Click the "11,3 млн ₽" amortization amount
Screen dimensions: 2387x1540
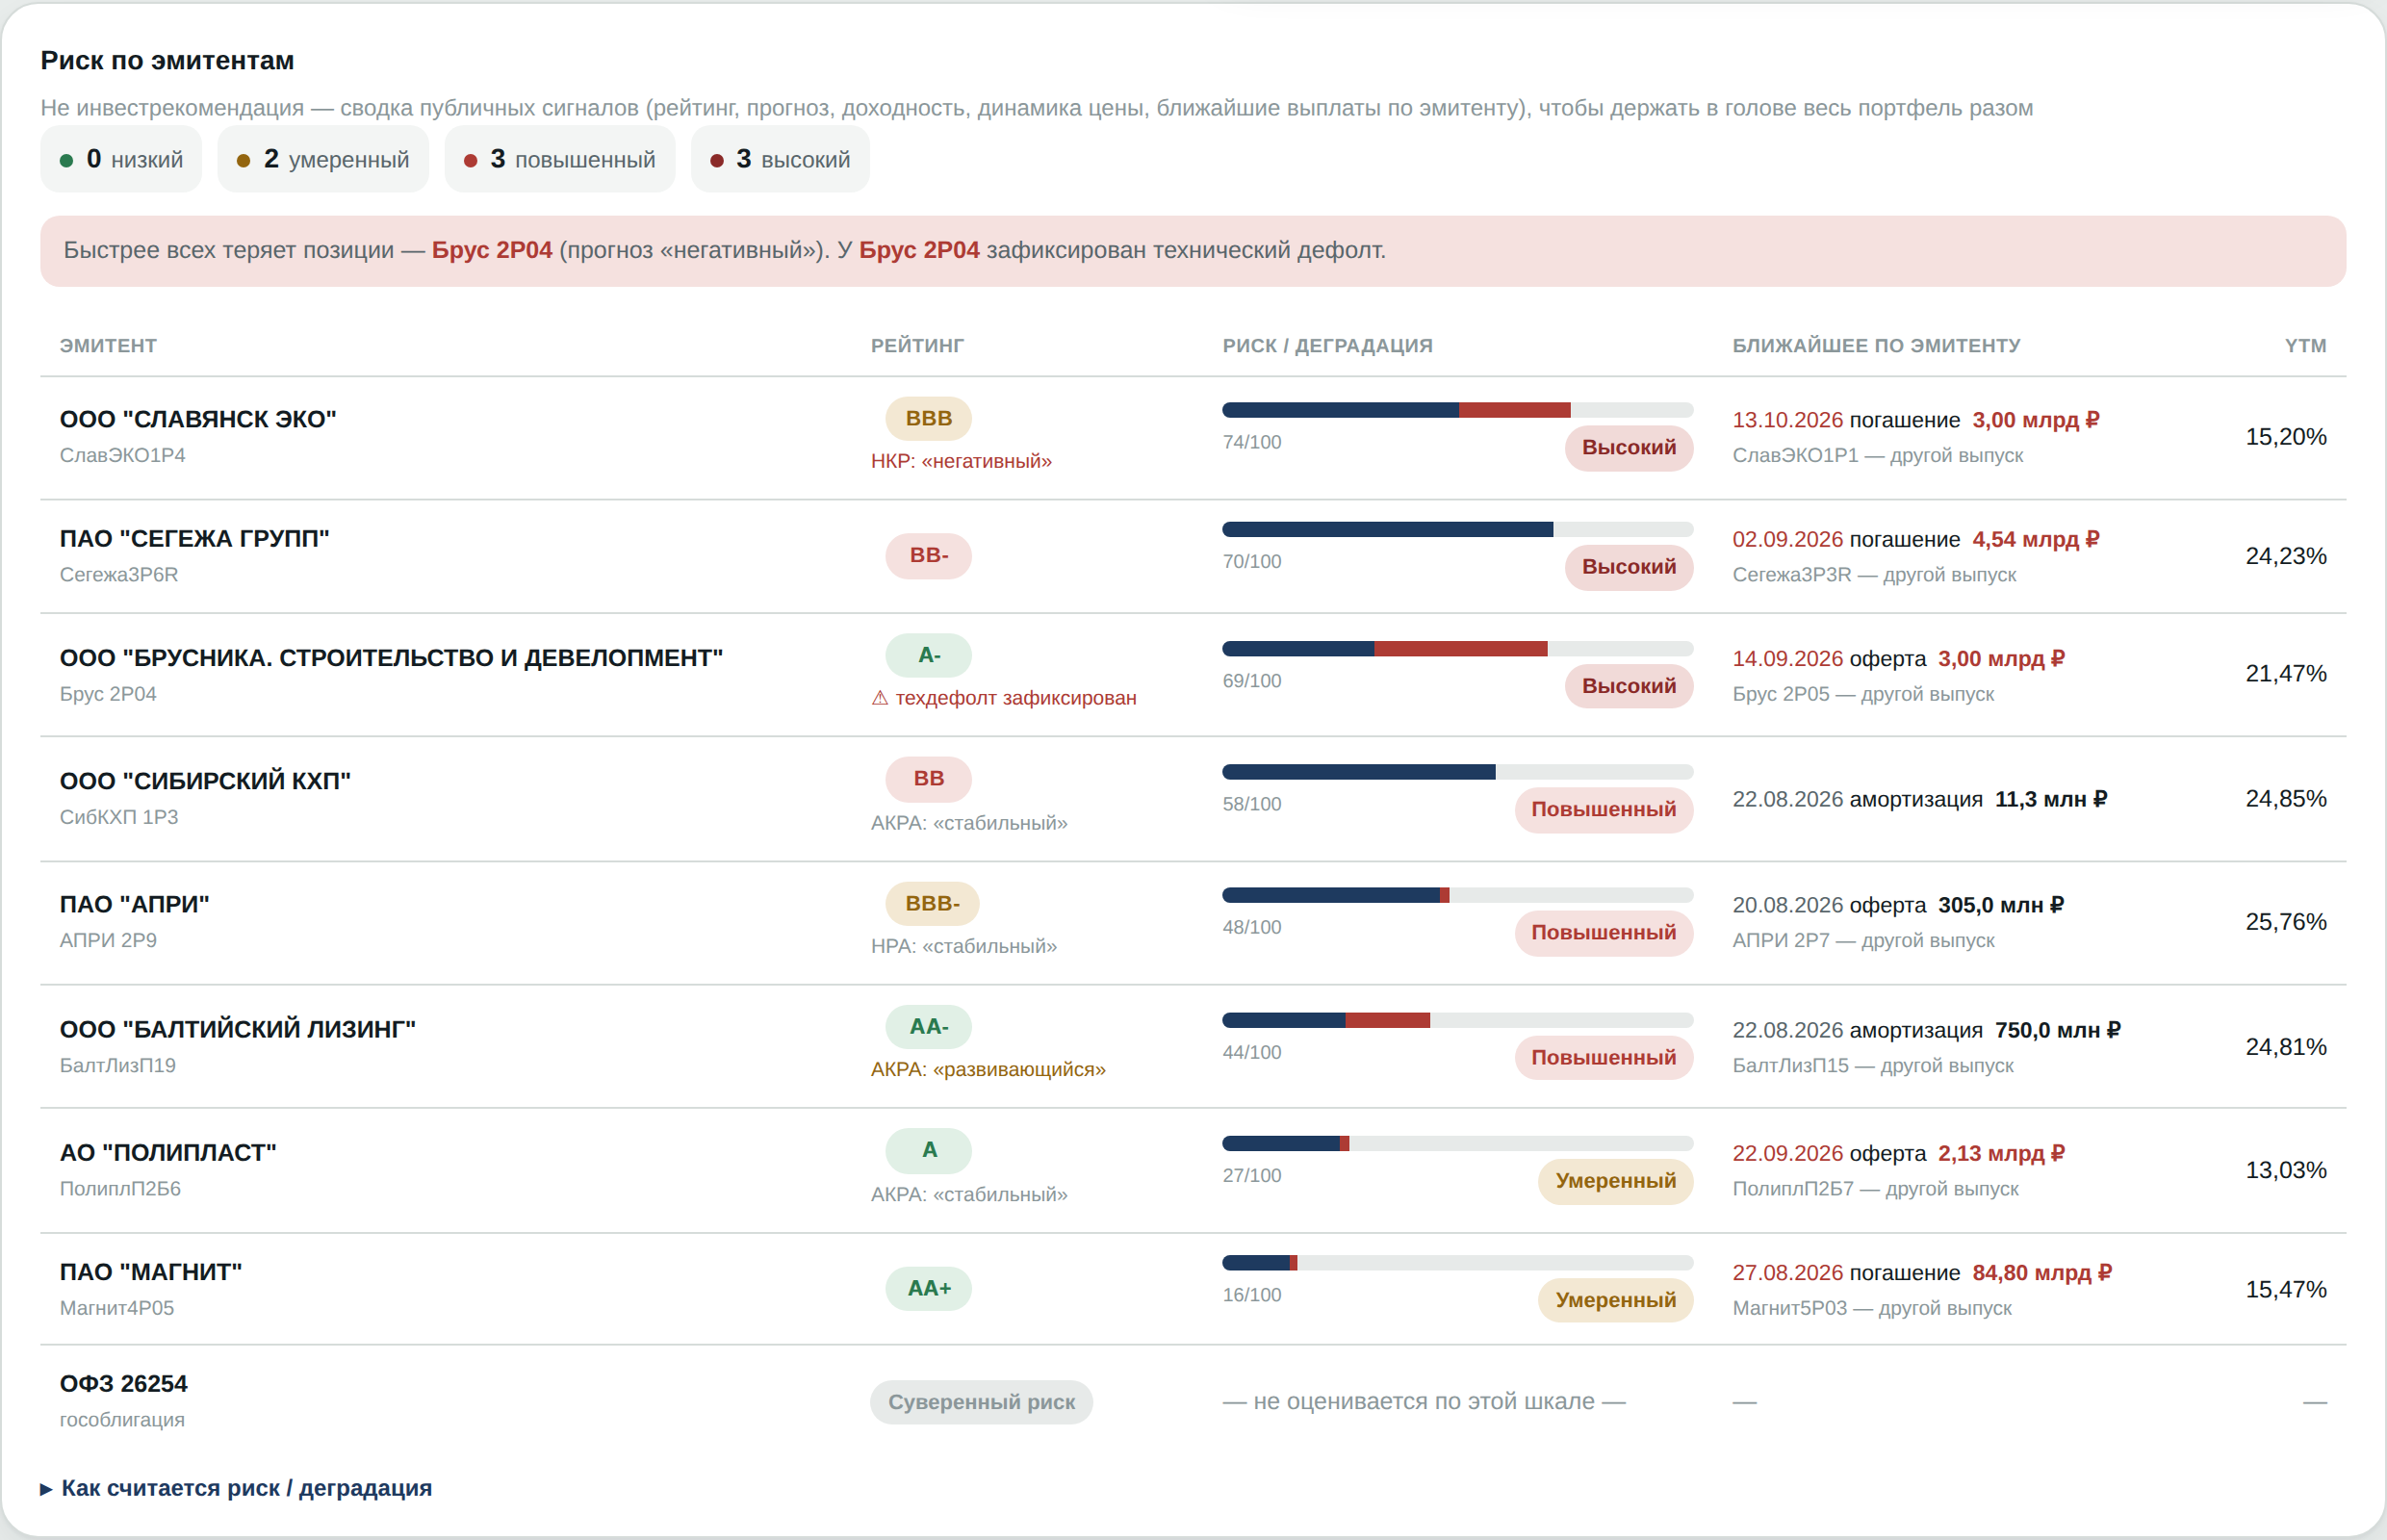tap(2051, 799)
